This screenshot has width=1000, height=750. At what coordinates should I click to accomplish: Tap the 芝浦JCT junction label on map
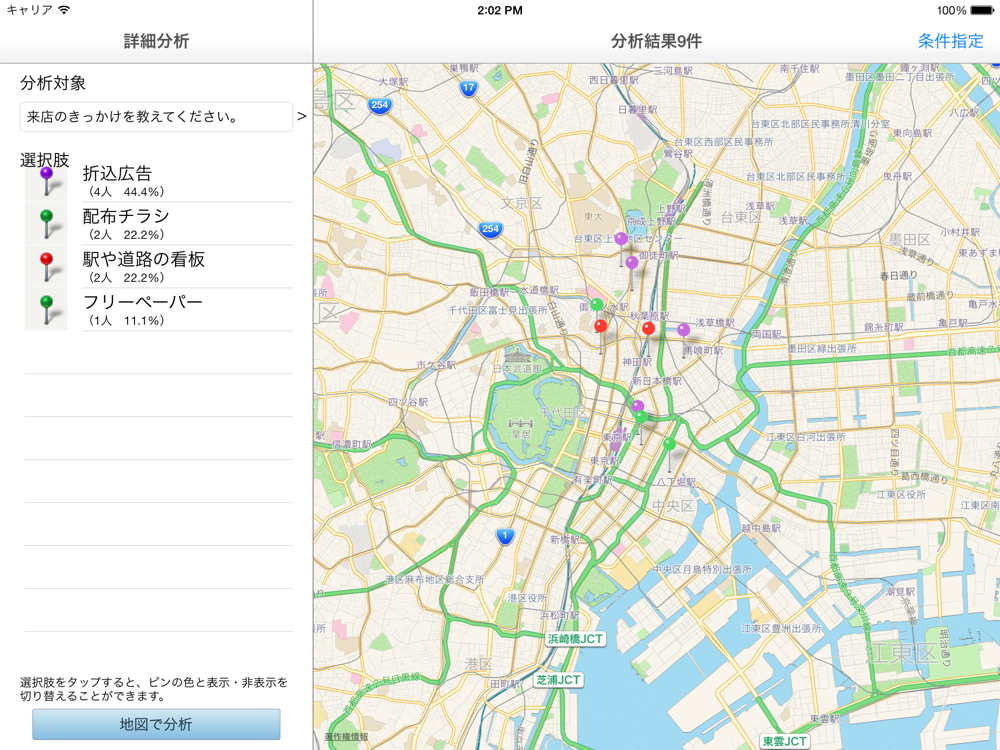point(558,680)
